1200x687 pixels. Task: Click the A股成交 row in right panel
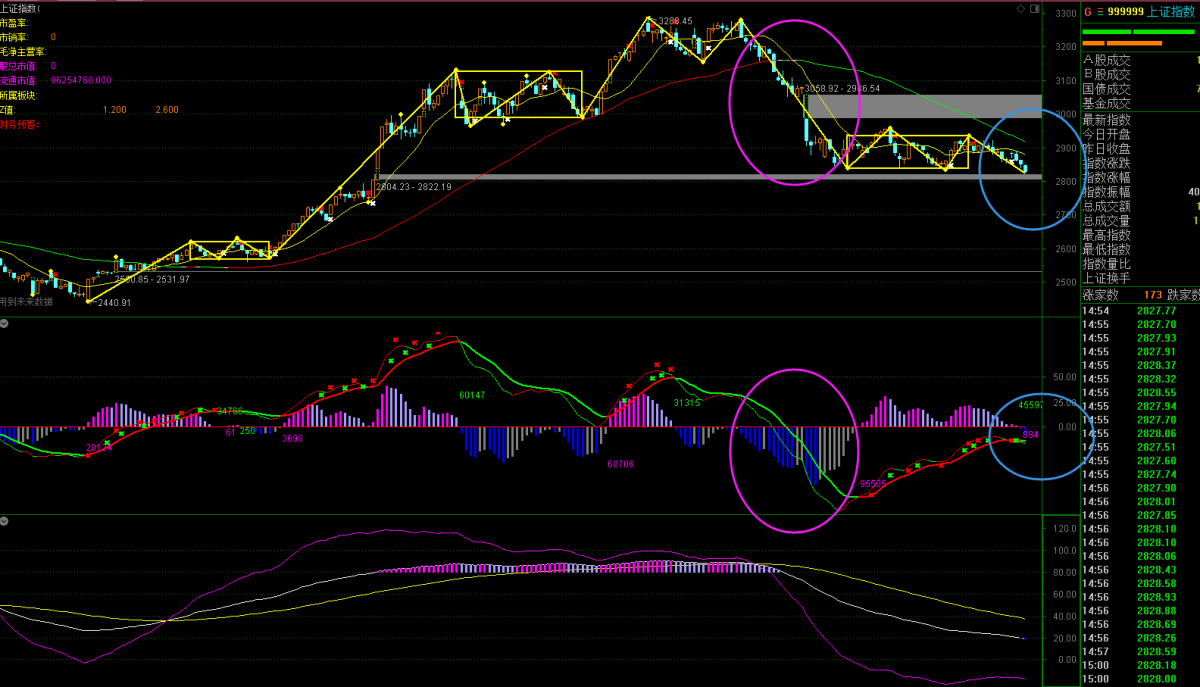(1106, 60)
